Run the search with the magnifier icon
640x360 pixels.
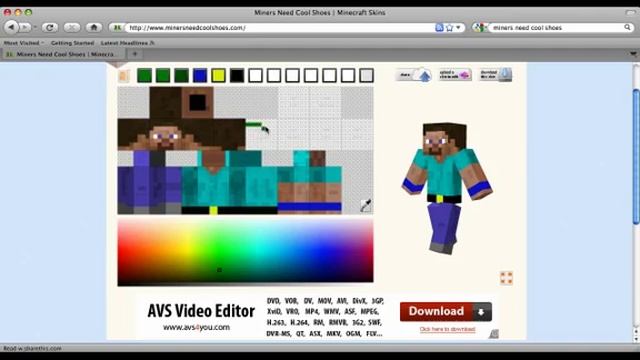(x=627, y=27)
